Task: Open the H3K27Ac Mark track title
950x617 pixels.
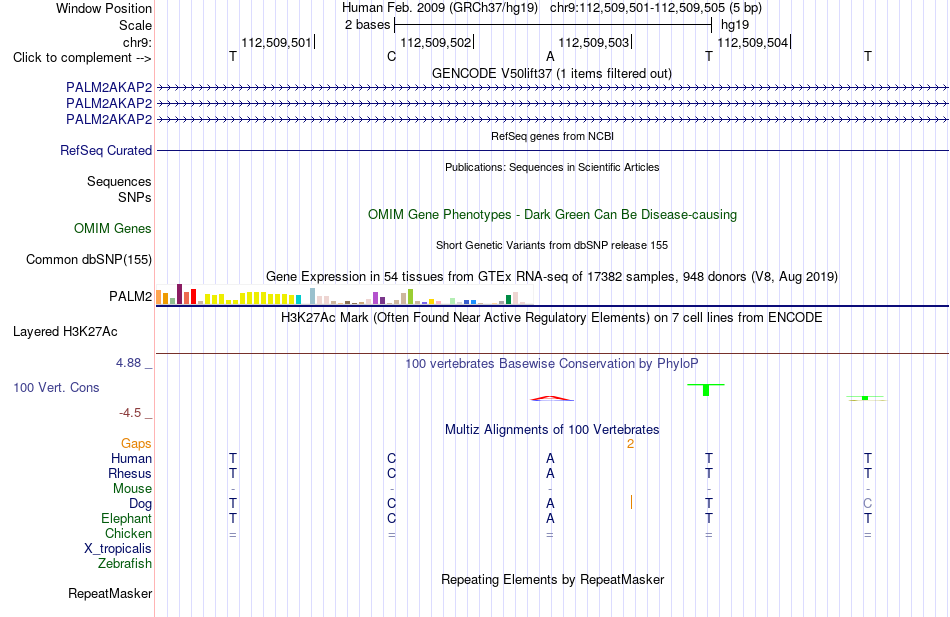Action: (552, 318)
